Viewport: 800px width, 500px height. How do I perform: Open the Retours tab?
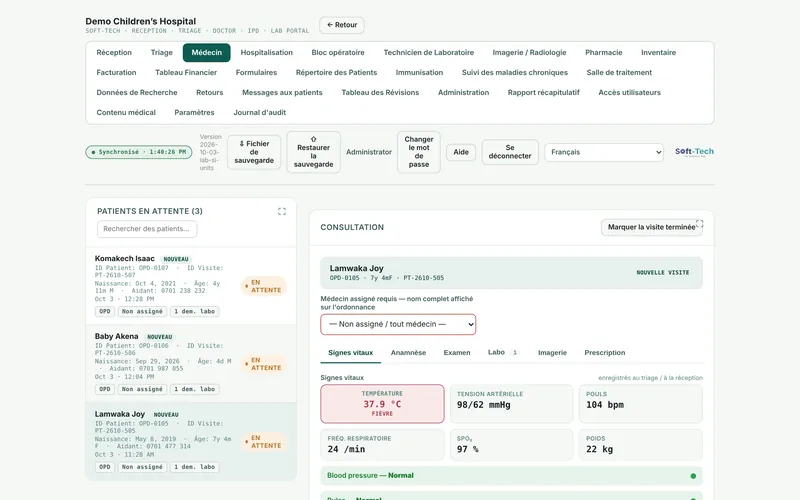click(210, 92)
